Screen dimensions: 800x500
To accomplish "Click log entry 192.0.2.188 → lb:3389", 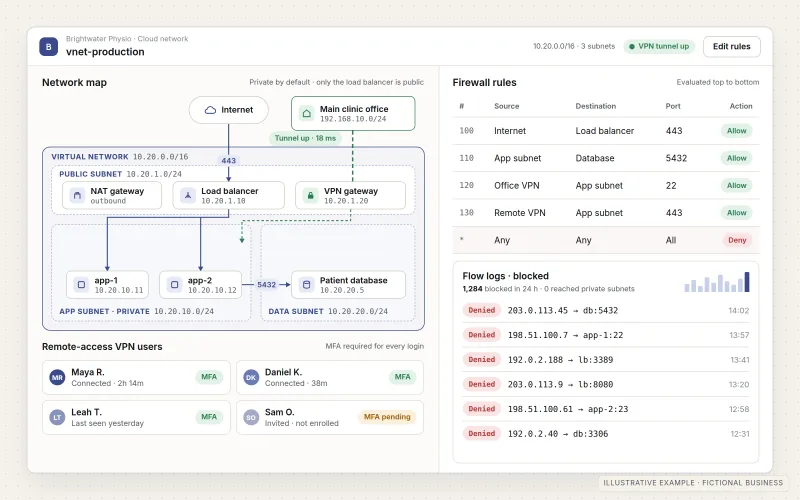I will [606, 360].
